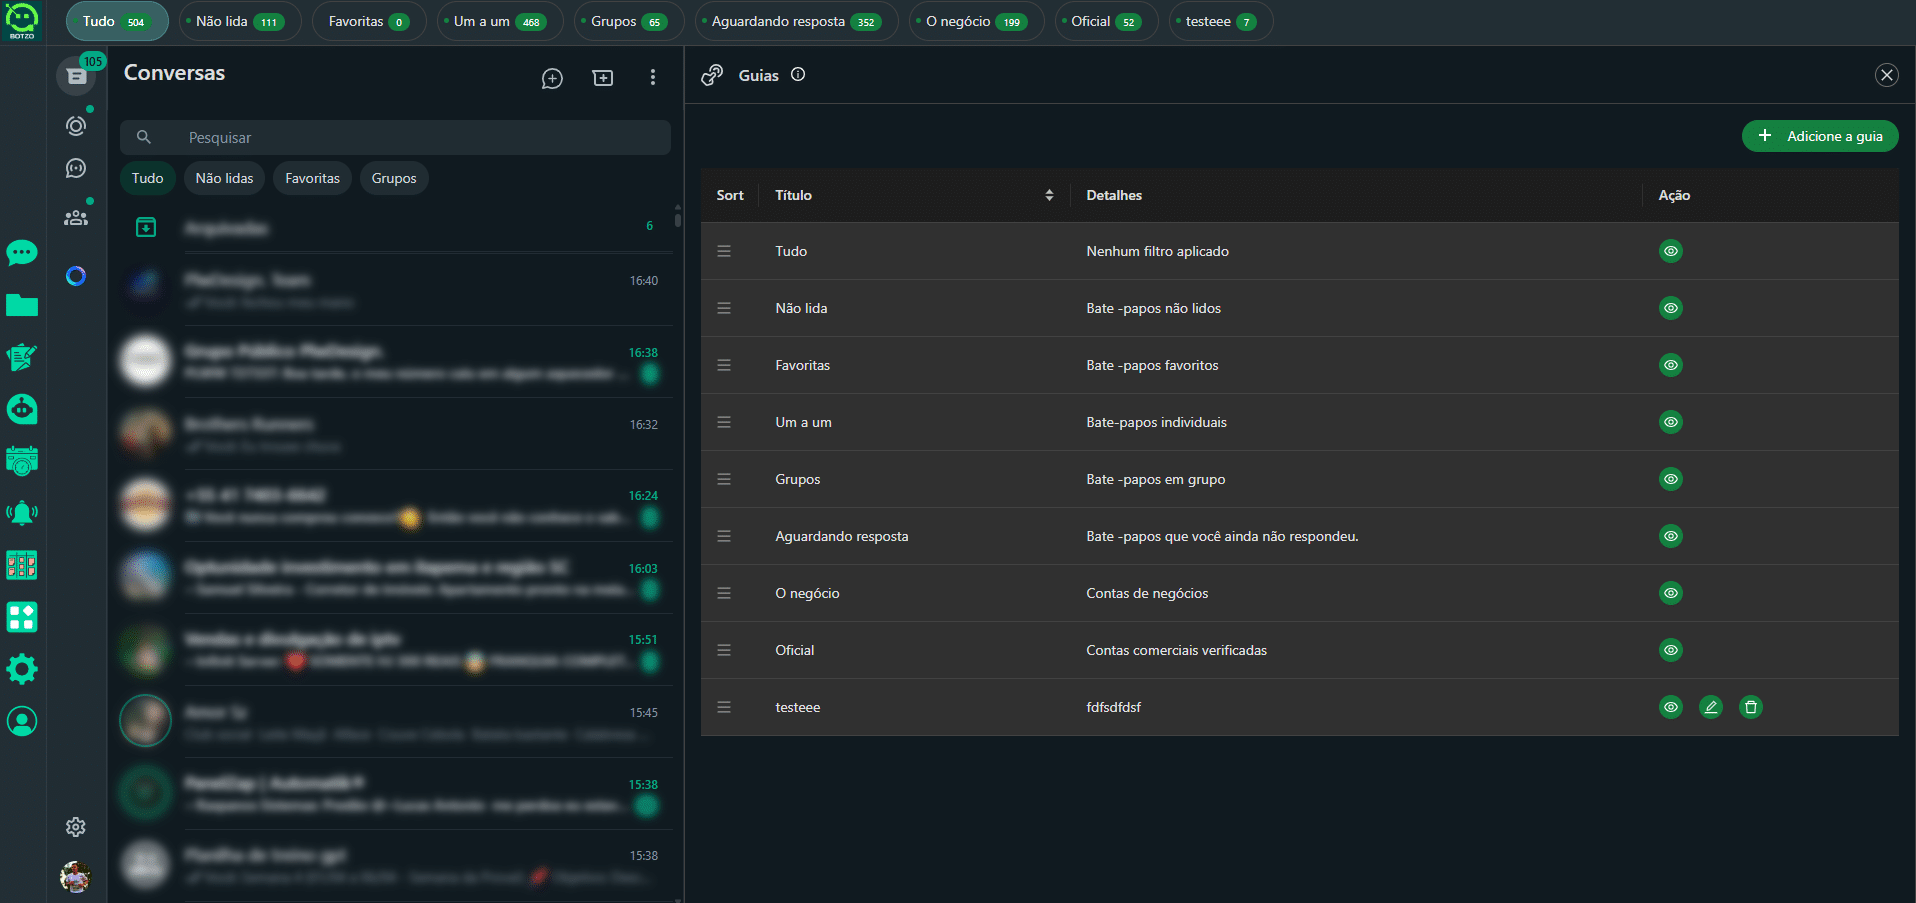This screenshot has width=1916, height=903.
Task: Click the new chat icon in Conversas header
Action: (552, 78)
